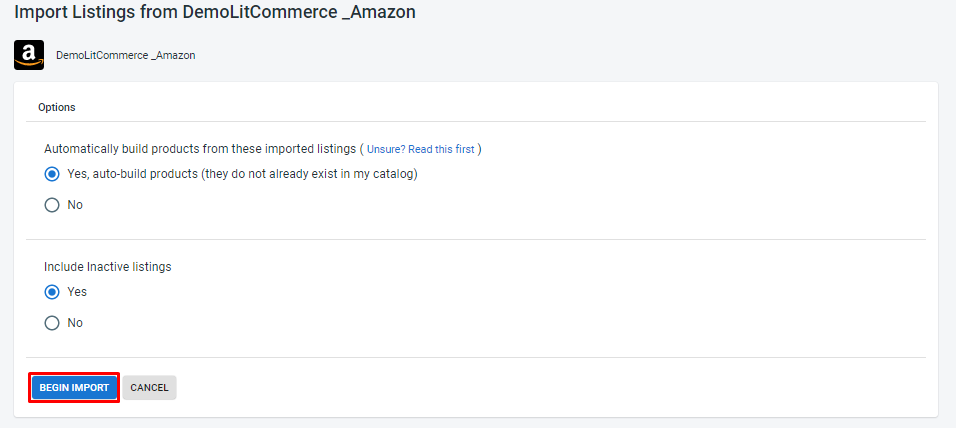Click the '(they do not already exist in my catalog)' text
Screen dimensions: 956x428
click(x=309, y=174)
